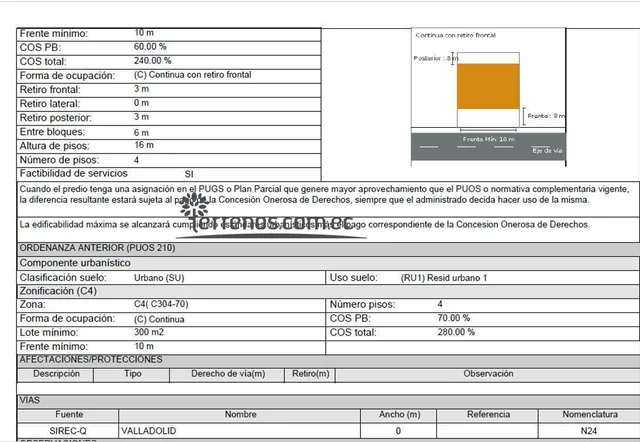The image size is (640, 442).
Task: Click the 'Continua con retiro frontal' diagram title
Action: click(456, 36)
